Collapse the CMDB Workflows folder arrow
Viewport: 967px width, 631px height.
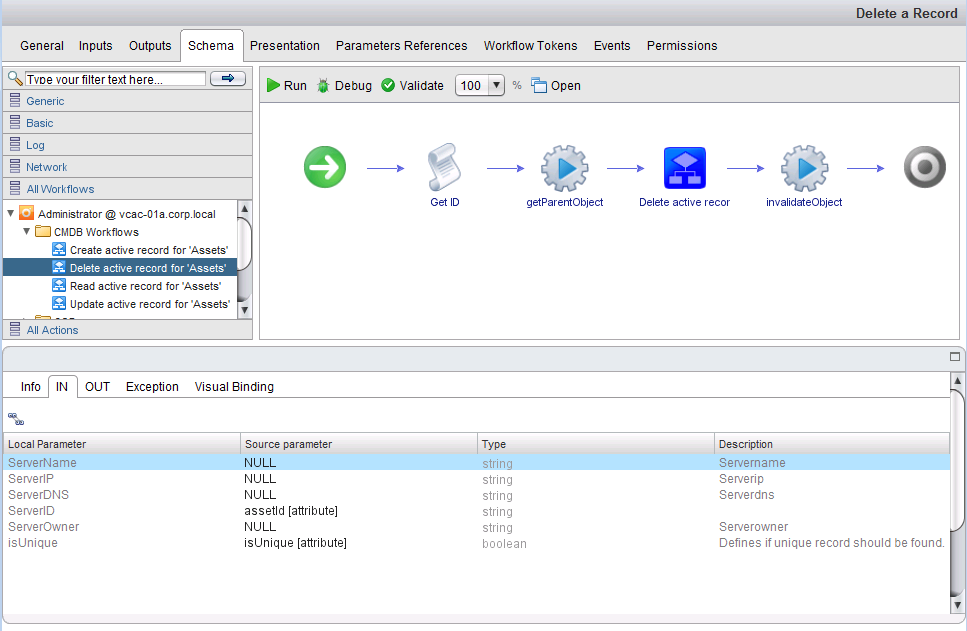(x=27, y=232)
